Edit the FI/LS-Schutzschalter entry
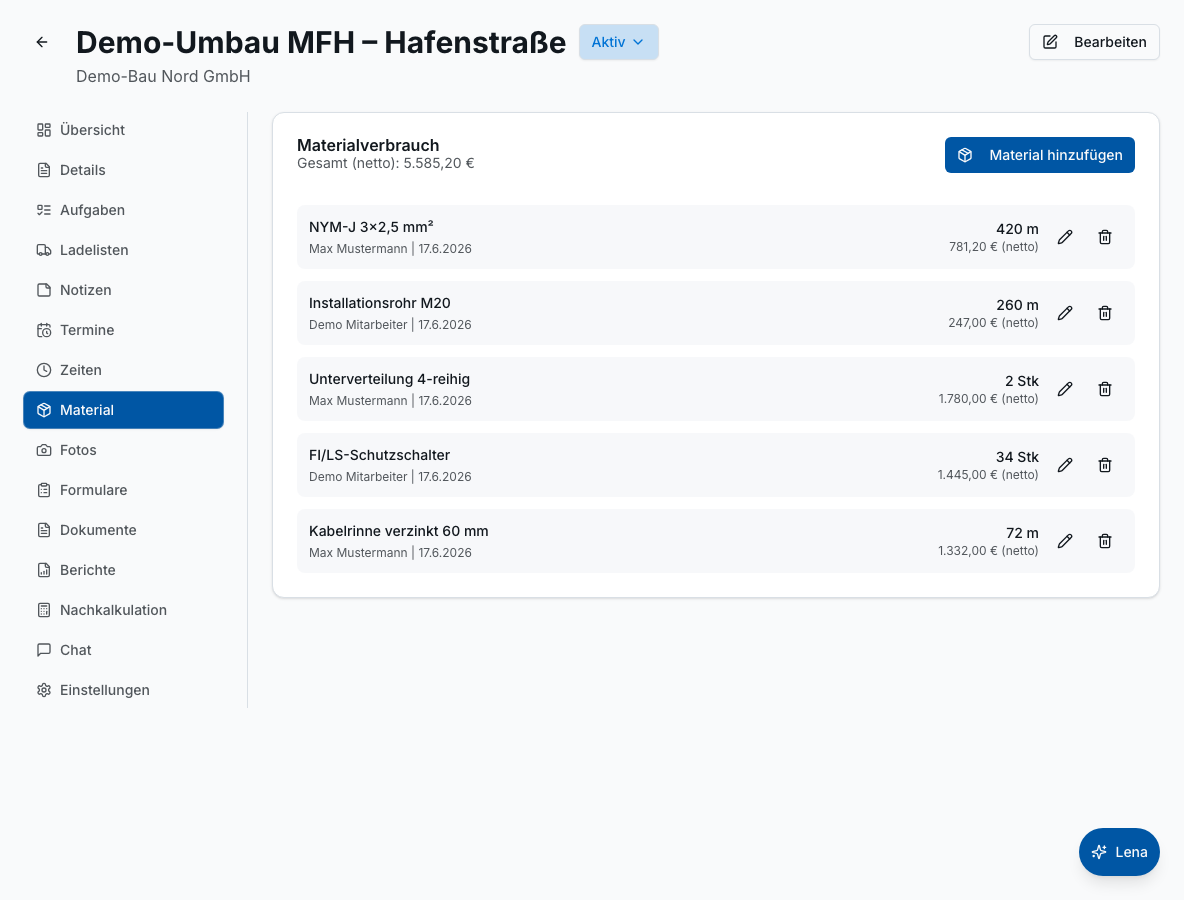1184x900 pixels. [1065, 465]
